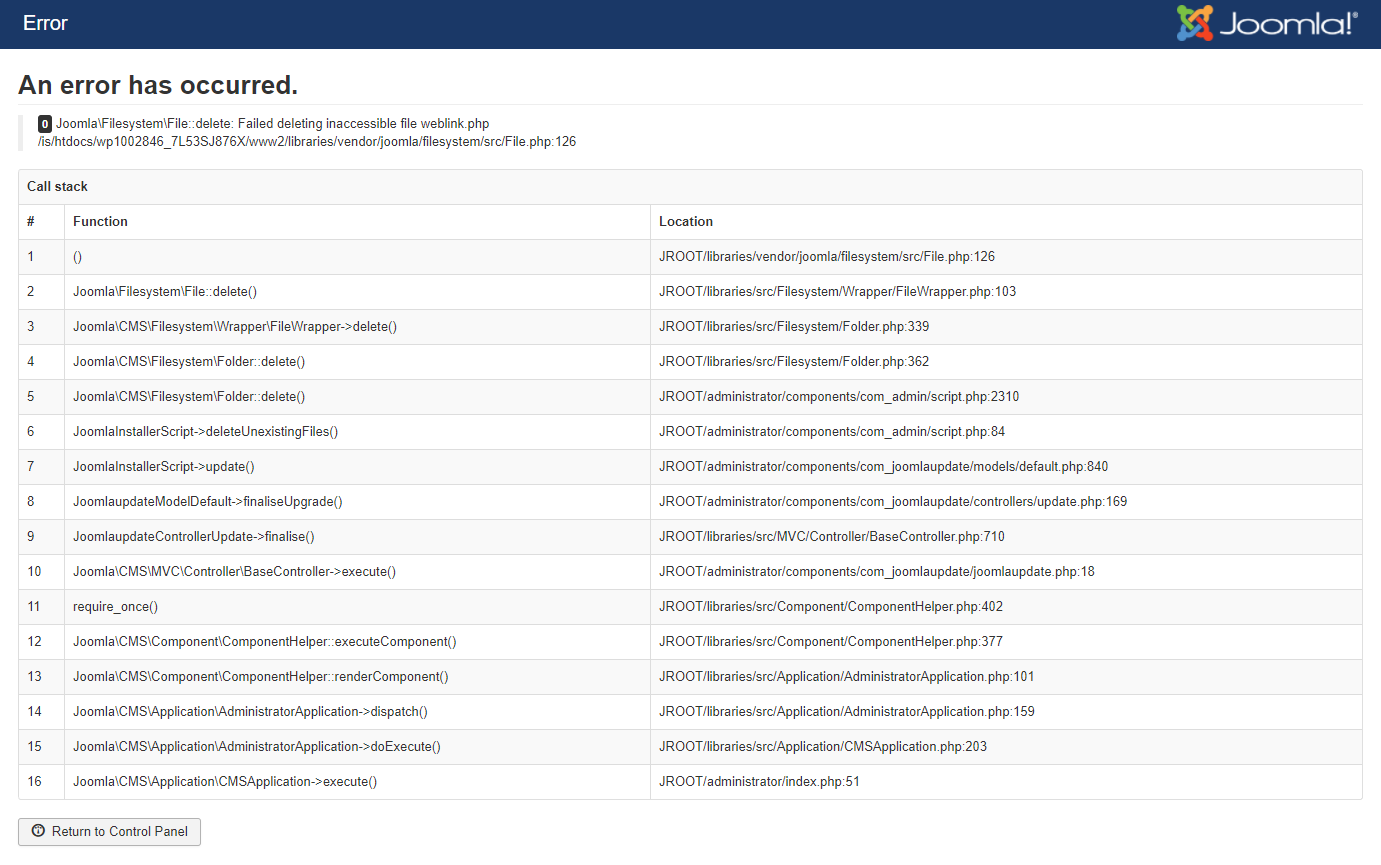Click the '#' column header
This screenshot has width=1381, height=865.
click(41, 222)
